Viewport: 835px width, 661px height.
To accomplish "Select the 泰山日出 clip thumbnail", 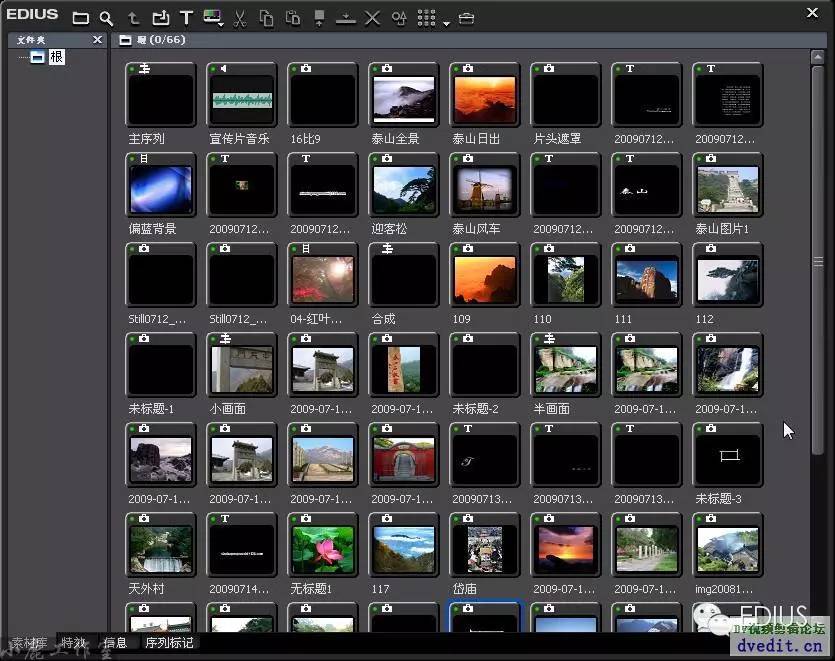I will click(485, 100).
